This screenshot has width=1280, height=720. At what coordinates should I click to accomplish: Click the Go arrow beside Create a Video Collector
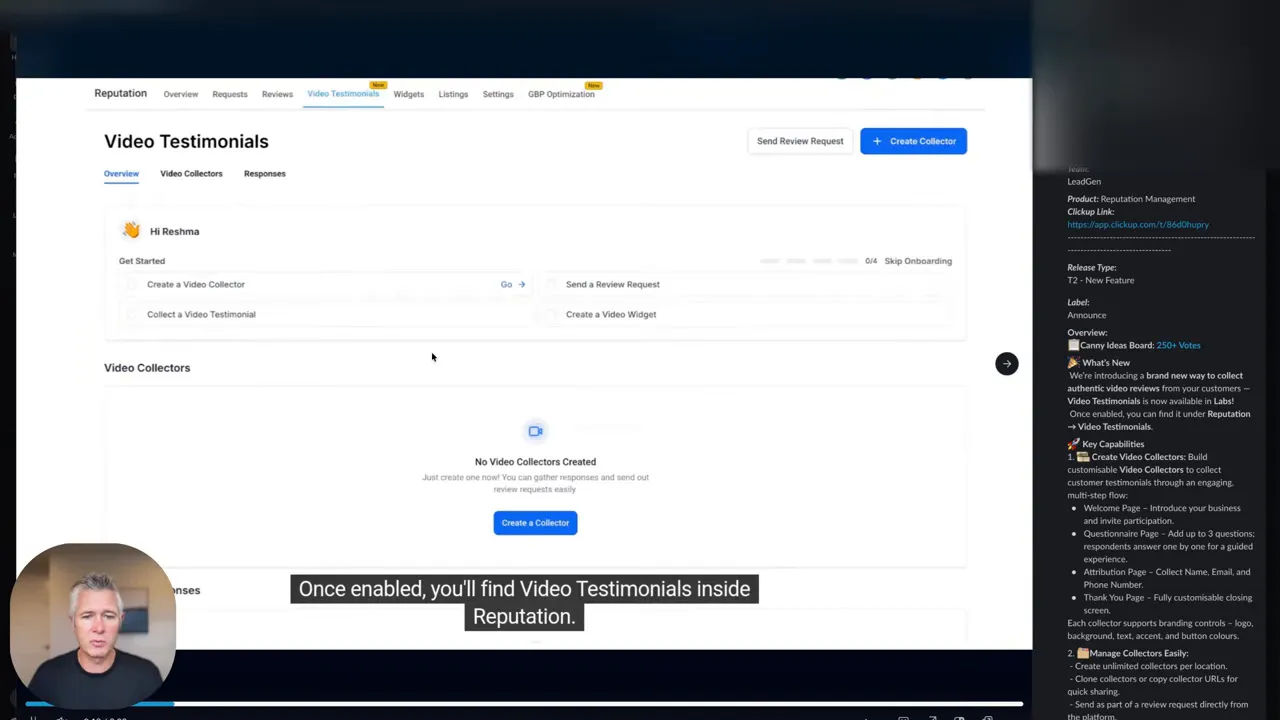coord(513,284)
